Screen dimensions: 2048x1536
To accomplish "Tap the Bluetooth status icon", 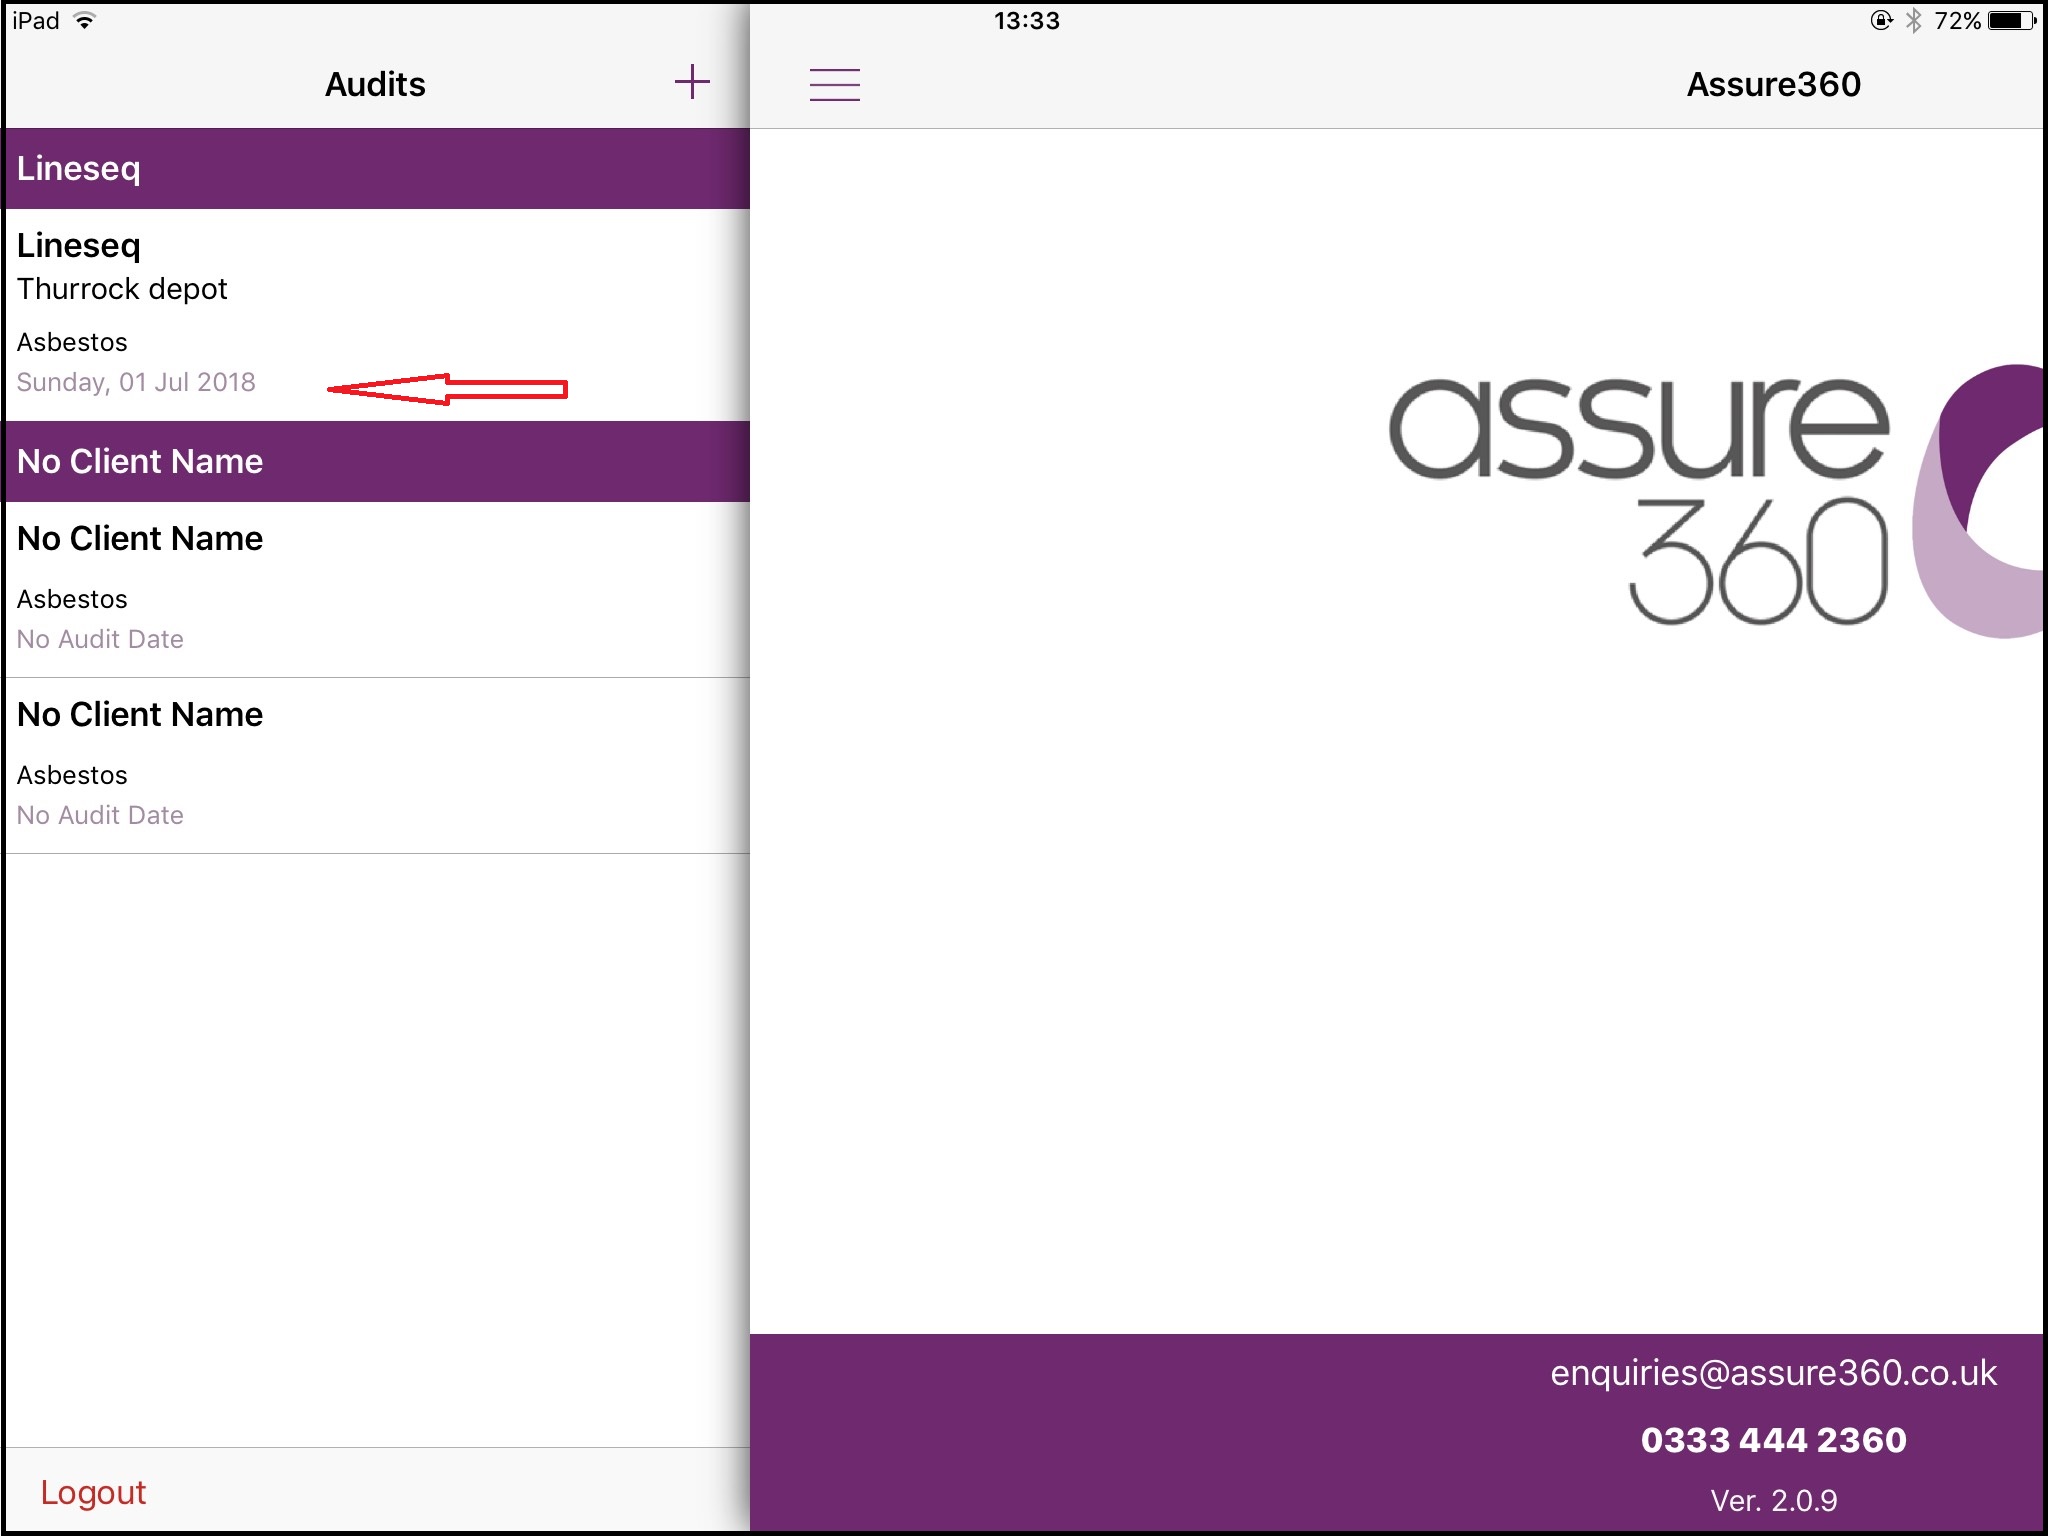I will coord(1913,21).
